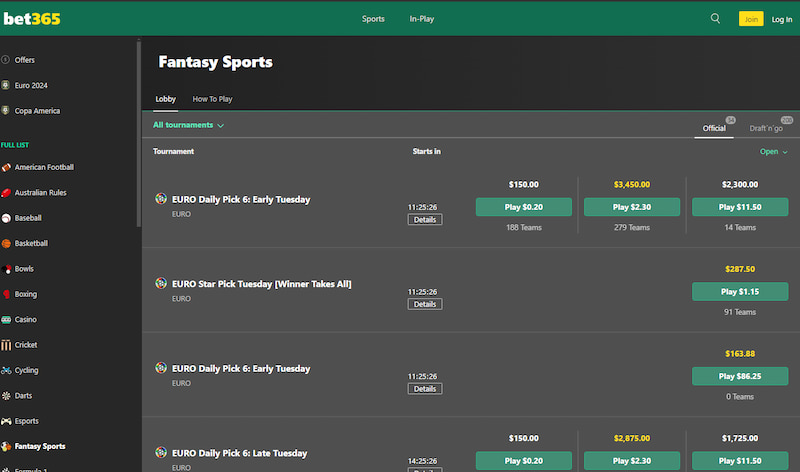The height and width of the screenshot is (472, 800).
Task: Click the Starts in column header
Action: coord(427,152)
